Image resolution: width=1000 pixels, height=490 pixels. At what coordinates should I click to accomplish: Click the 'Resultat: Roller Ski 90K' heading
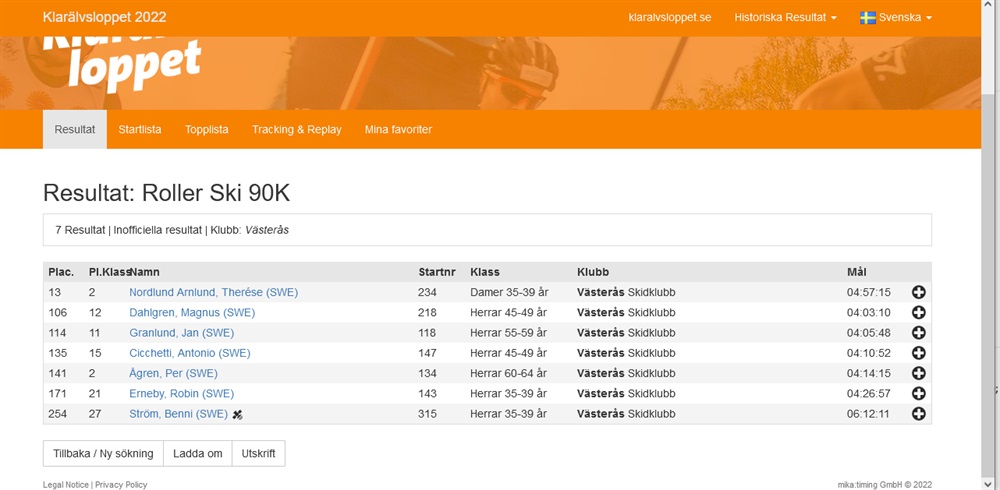[166, 193]
